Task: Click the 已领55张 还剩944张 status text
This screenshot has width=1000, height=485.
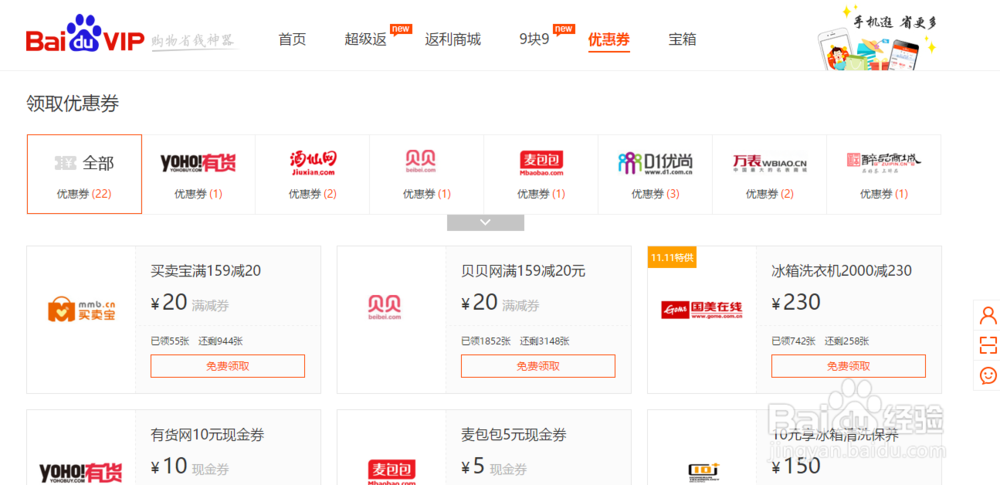Action: 196,341
